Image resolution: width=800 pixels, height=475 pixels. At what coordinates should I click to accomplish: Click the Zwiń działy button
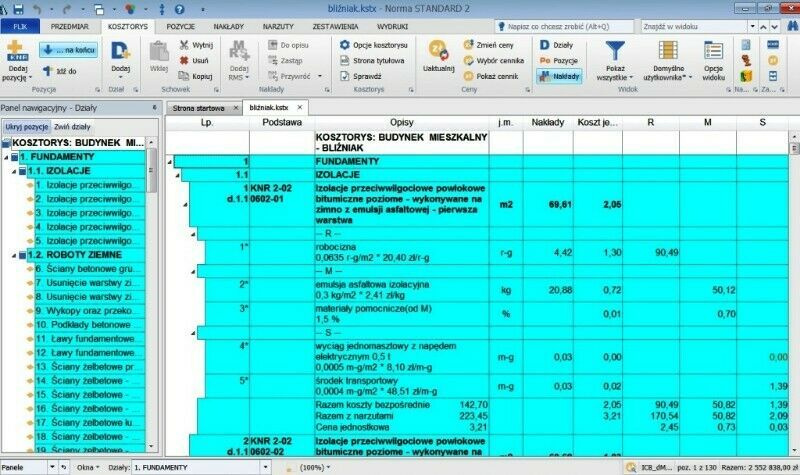[73, 127]
